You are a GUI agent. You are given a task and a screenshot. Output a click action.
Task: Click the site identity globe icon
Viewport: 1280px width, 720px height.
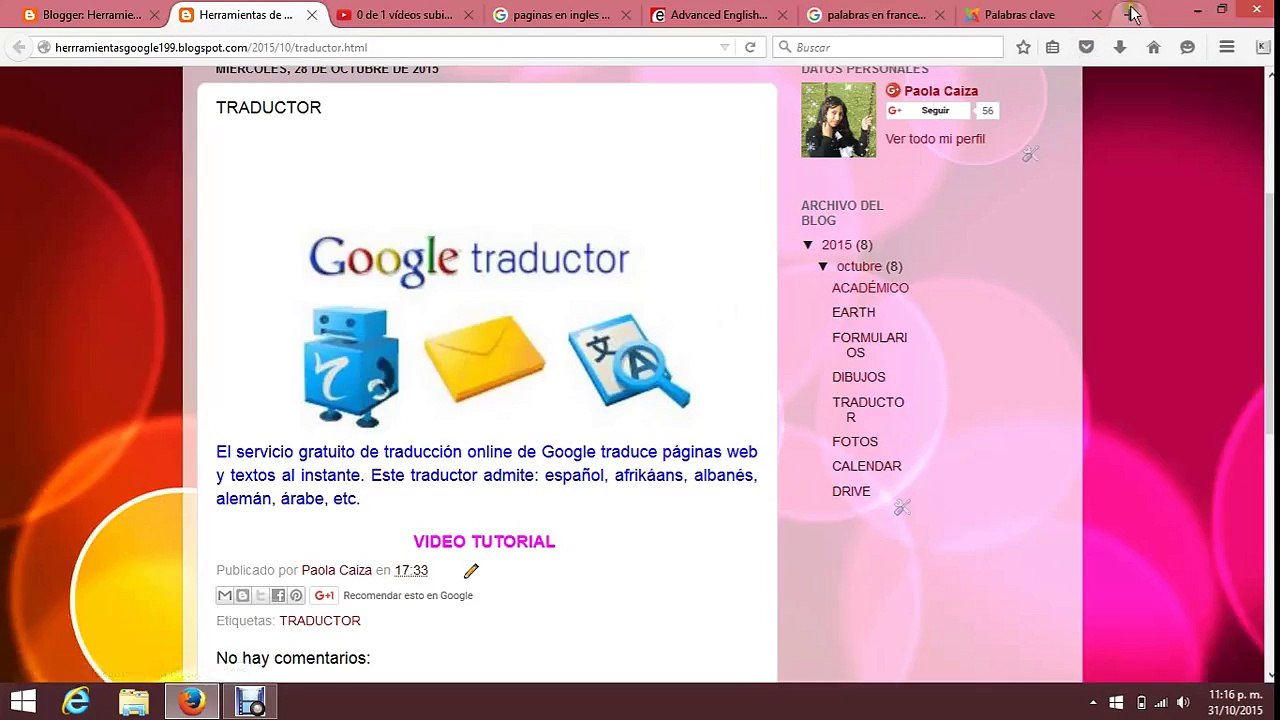click(x=44, y=47)
